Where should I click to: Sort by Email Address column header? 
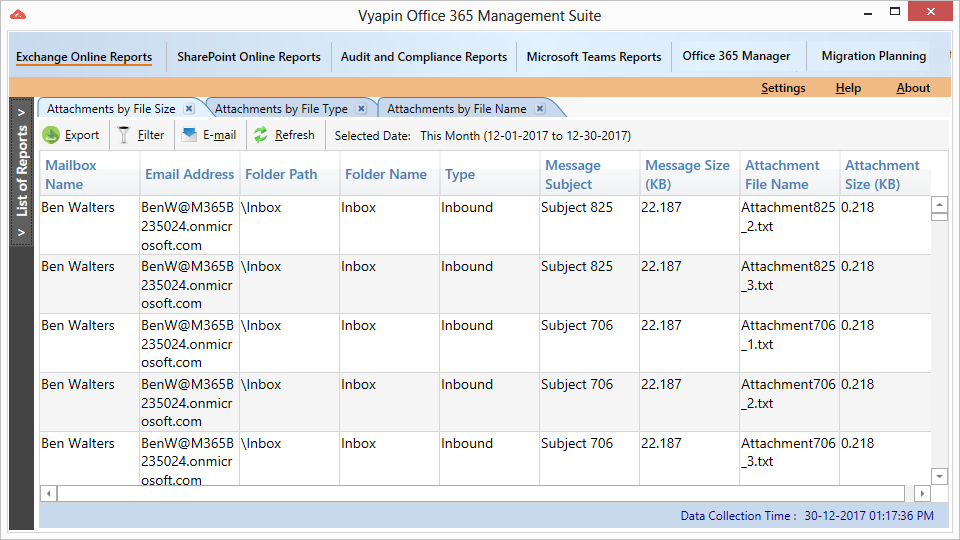(x=189, y=174)
